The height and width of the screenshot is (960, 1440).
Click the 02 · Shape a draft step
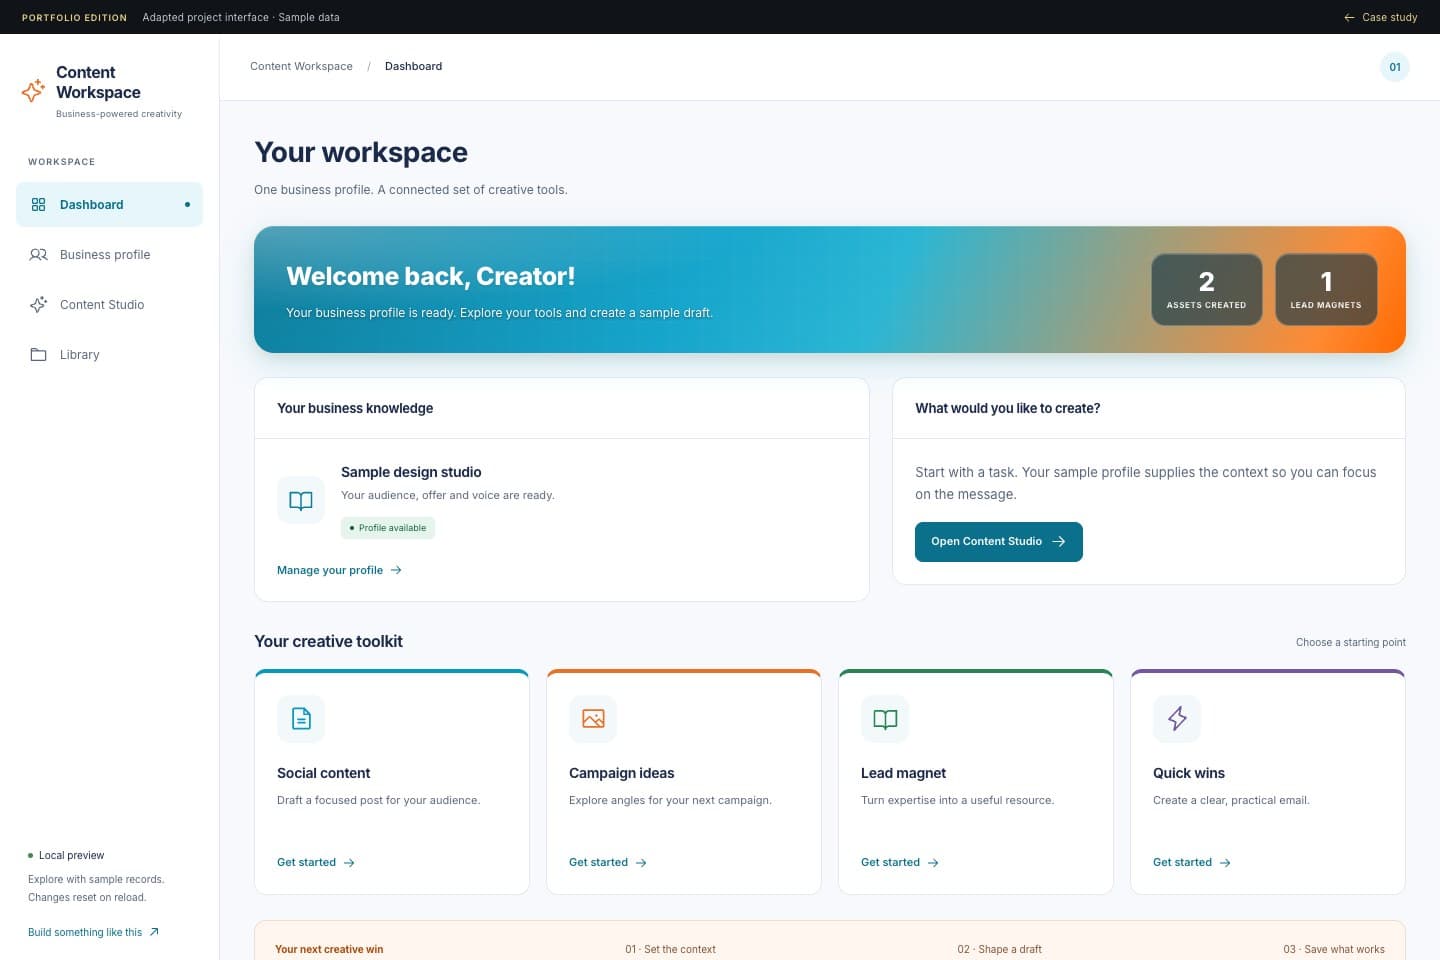[999, 949]
